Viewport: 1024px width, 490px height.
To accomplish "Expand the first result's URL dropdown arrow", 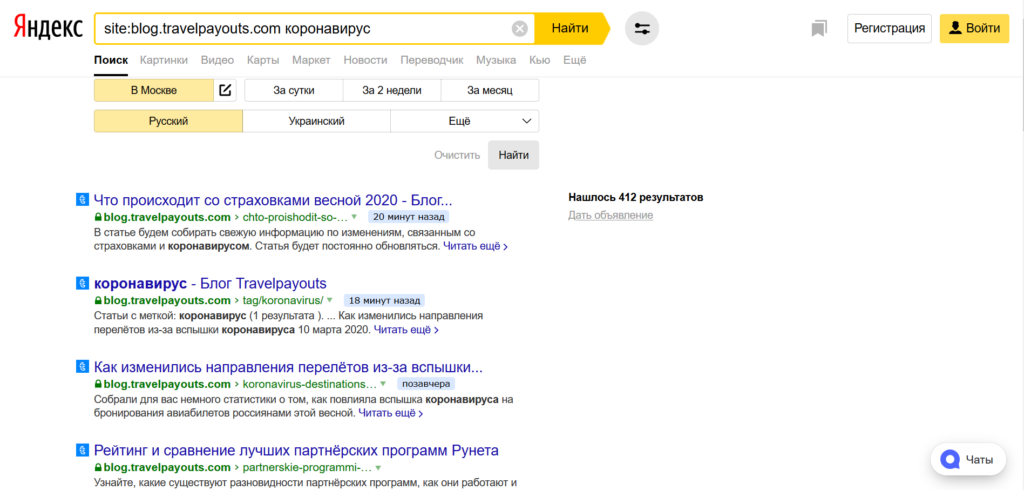I will [354, 216].
